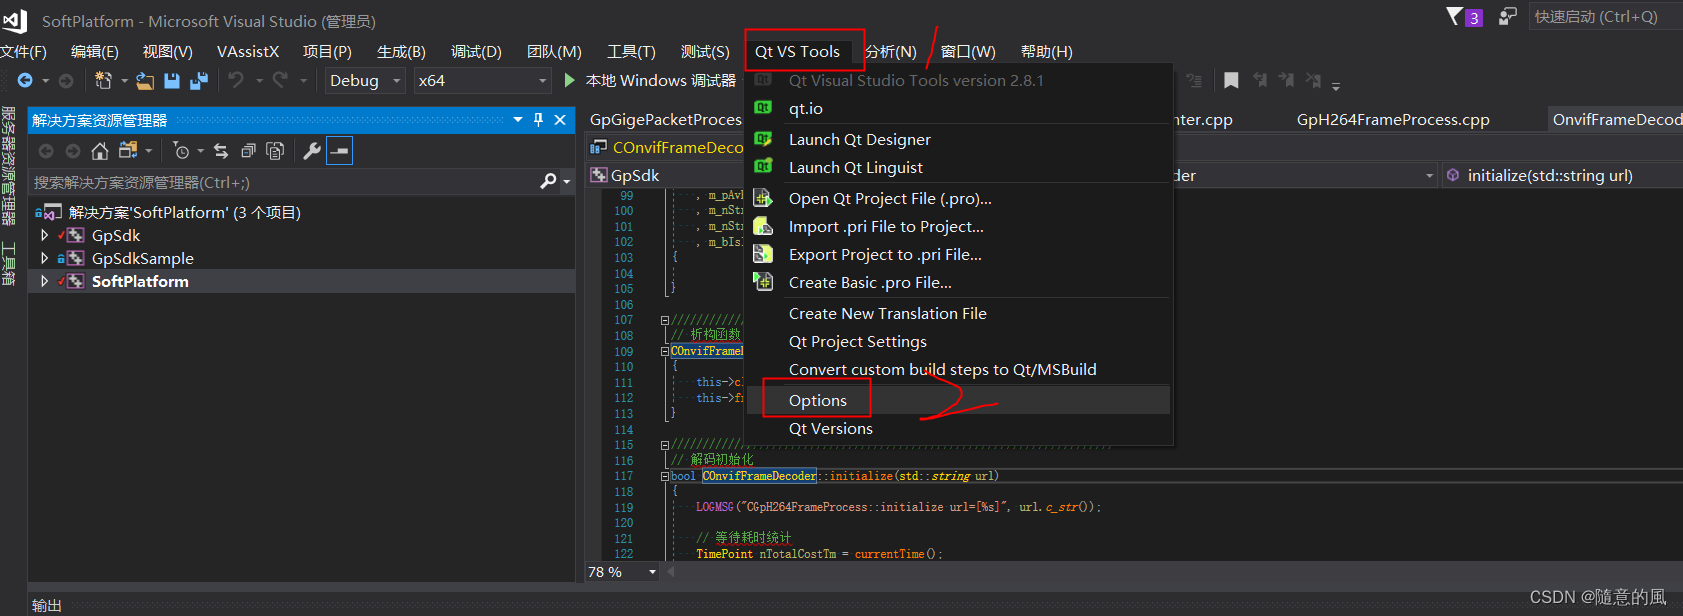Viewport: 1683px width, 616px height.
Task: Click Solution Explorer Home icon
Action: pos(99,151)
